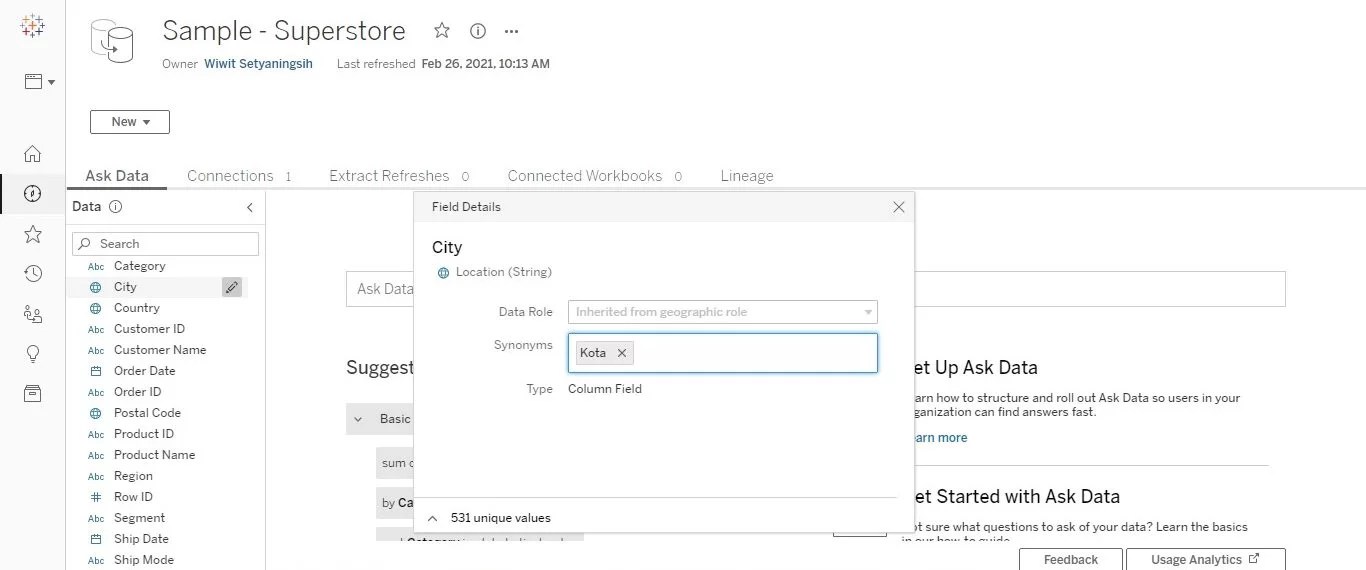Click the field Search box
Viewport: 1366px width, 570px height.
pyautogui.click(x=165, y=244)
